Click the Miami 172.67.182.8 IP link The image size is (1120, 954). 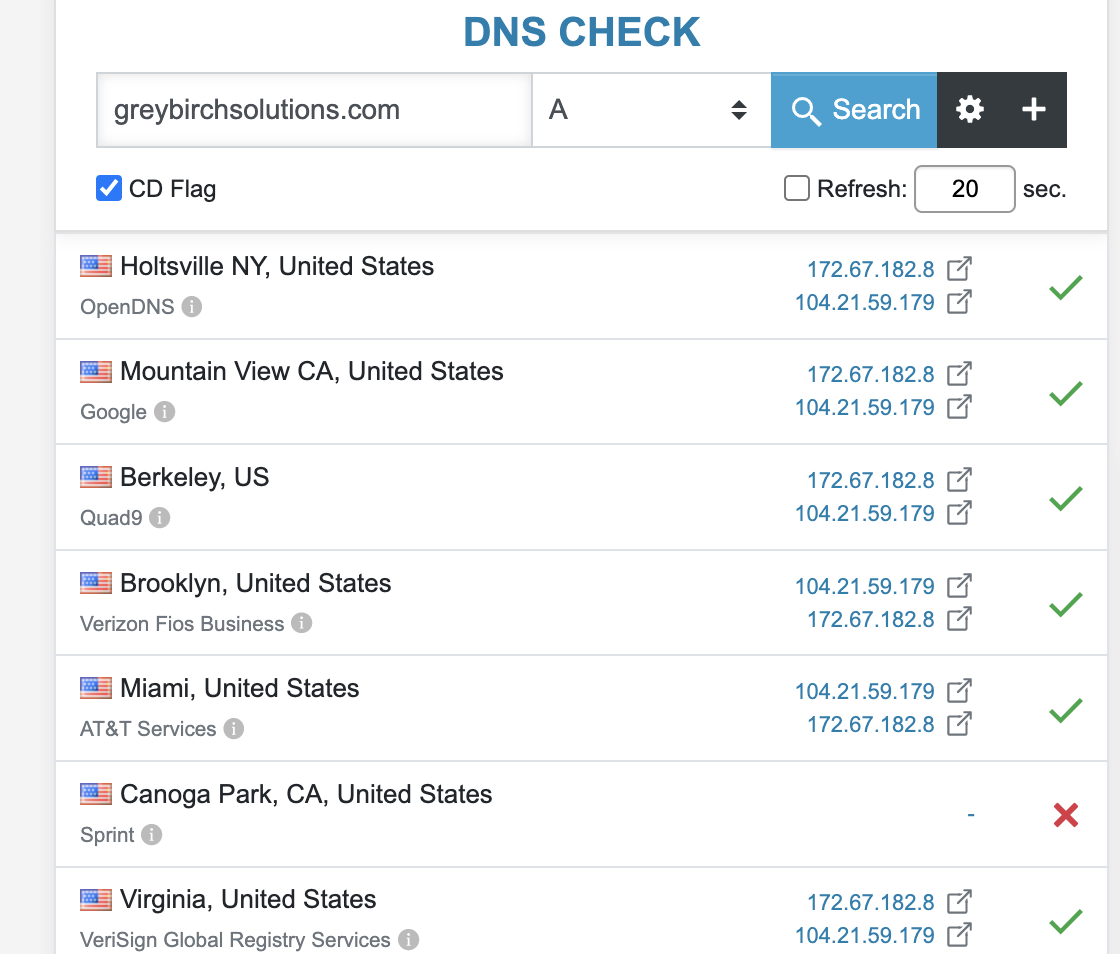coord(870,724)
